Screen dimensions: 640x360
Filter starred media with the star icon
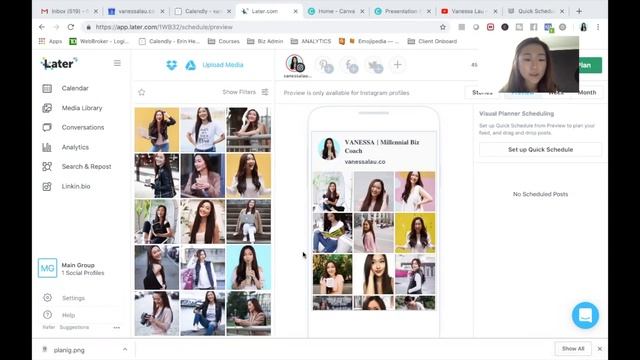tap(142, 92)
